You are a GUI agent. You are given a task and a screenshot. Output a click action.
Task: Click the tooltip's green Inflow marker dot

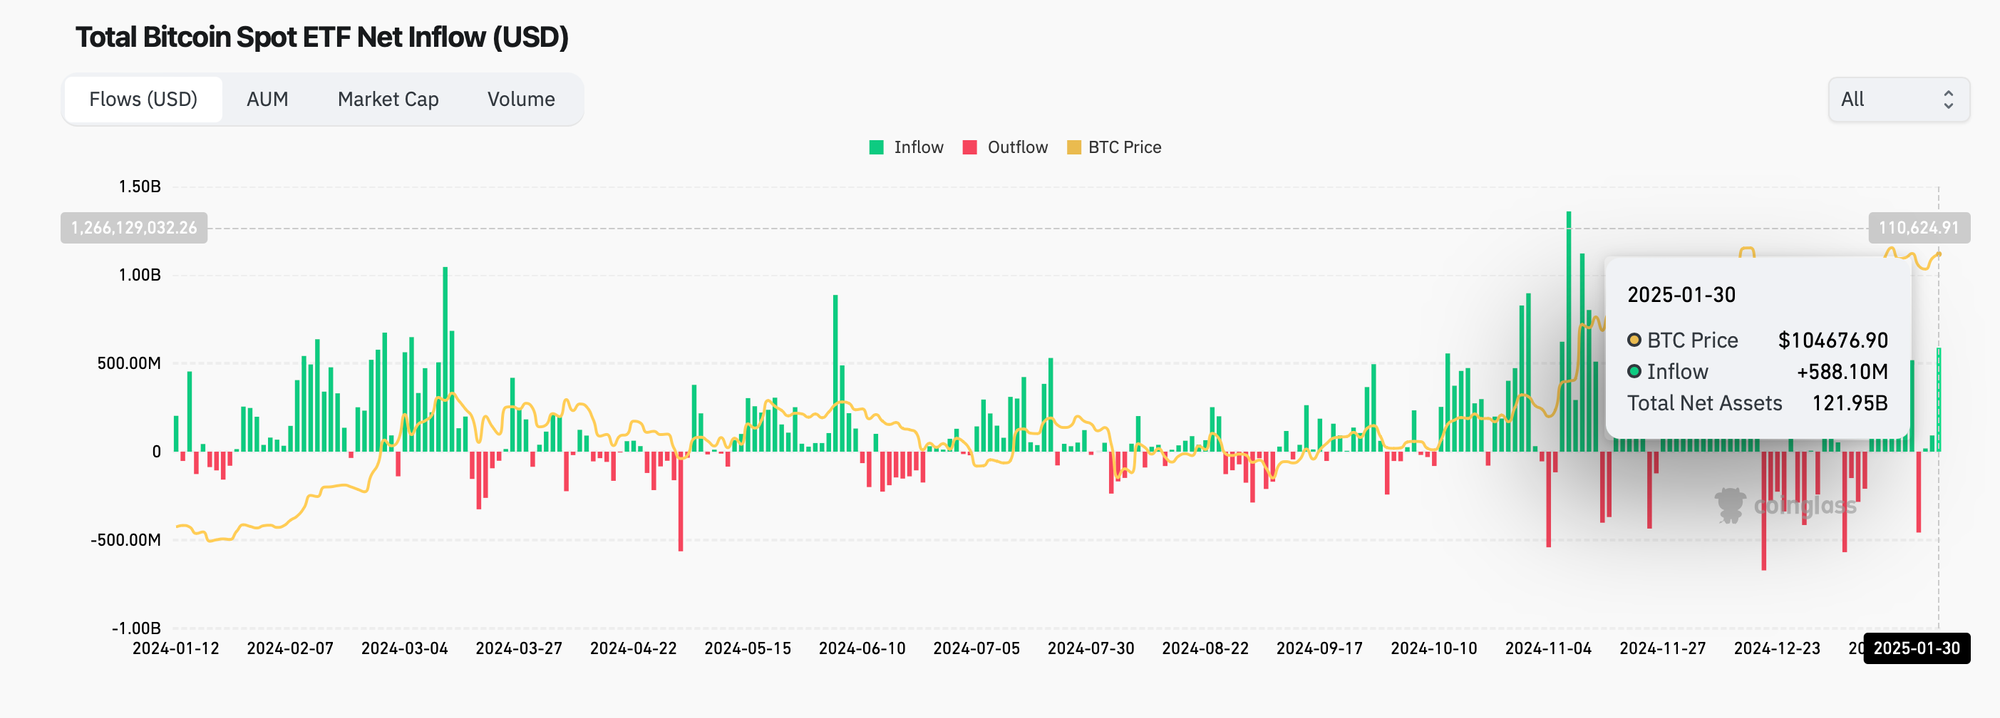(x=1634, y=372)
